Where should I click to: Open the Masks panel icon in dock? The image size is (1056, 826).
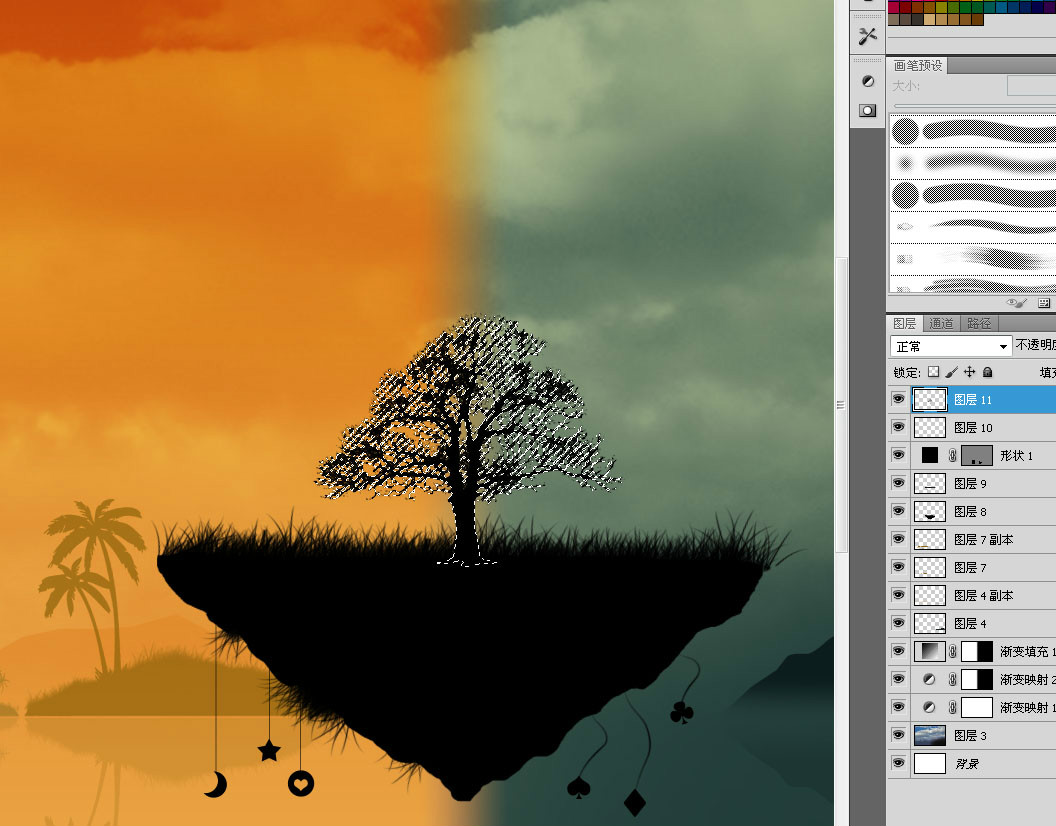(867, 110)
